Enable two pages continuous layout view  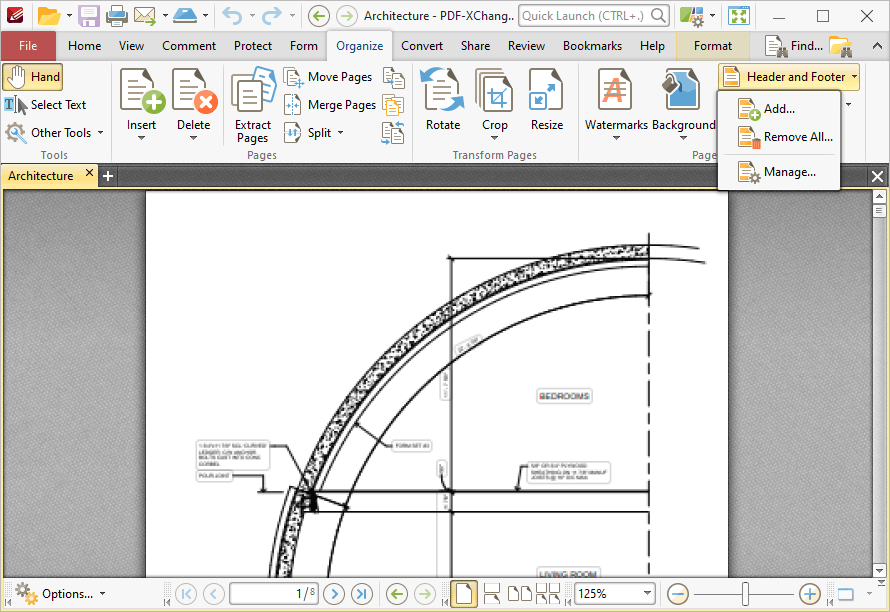tap(547, 594)
